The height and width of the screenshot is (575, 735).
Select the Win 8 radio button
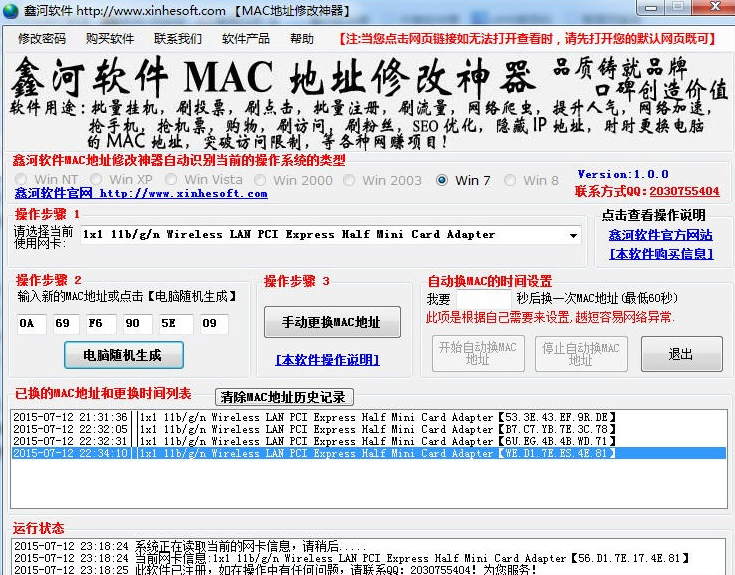(x=531, y=180)
